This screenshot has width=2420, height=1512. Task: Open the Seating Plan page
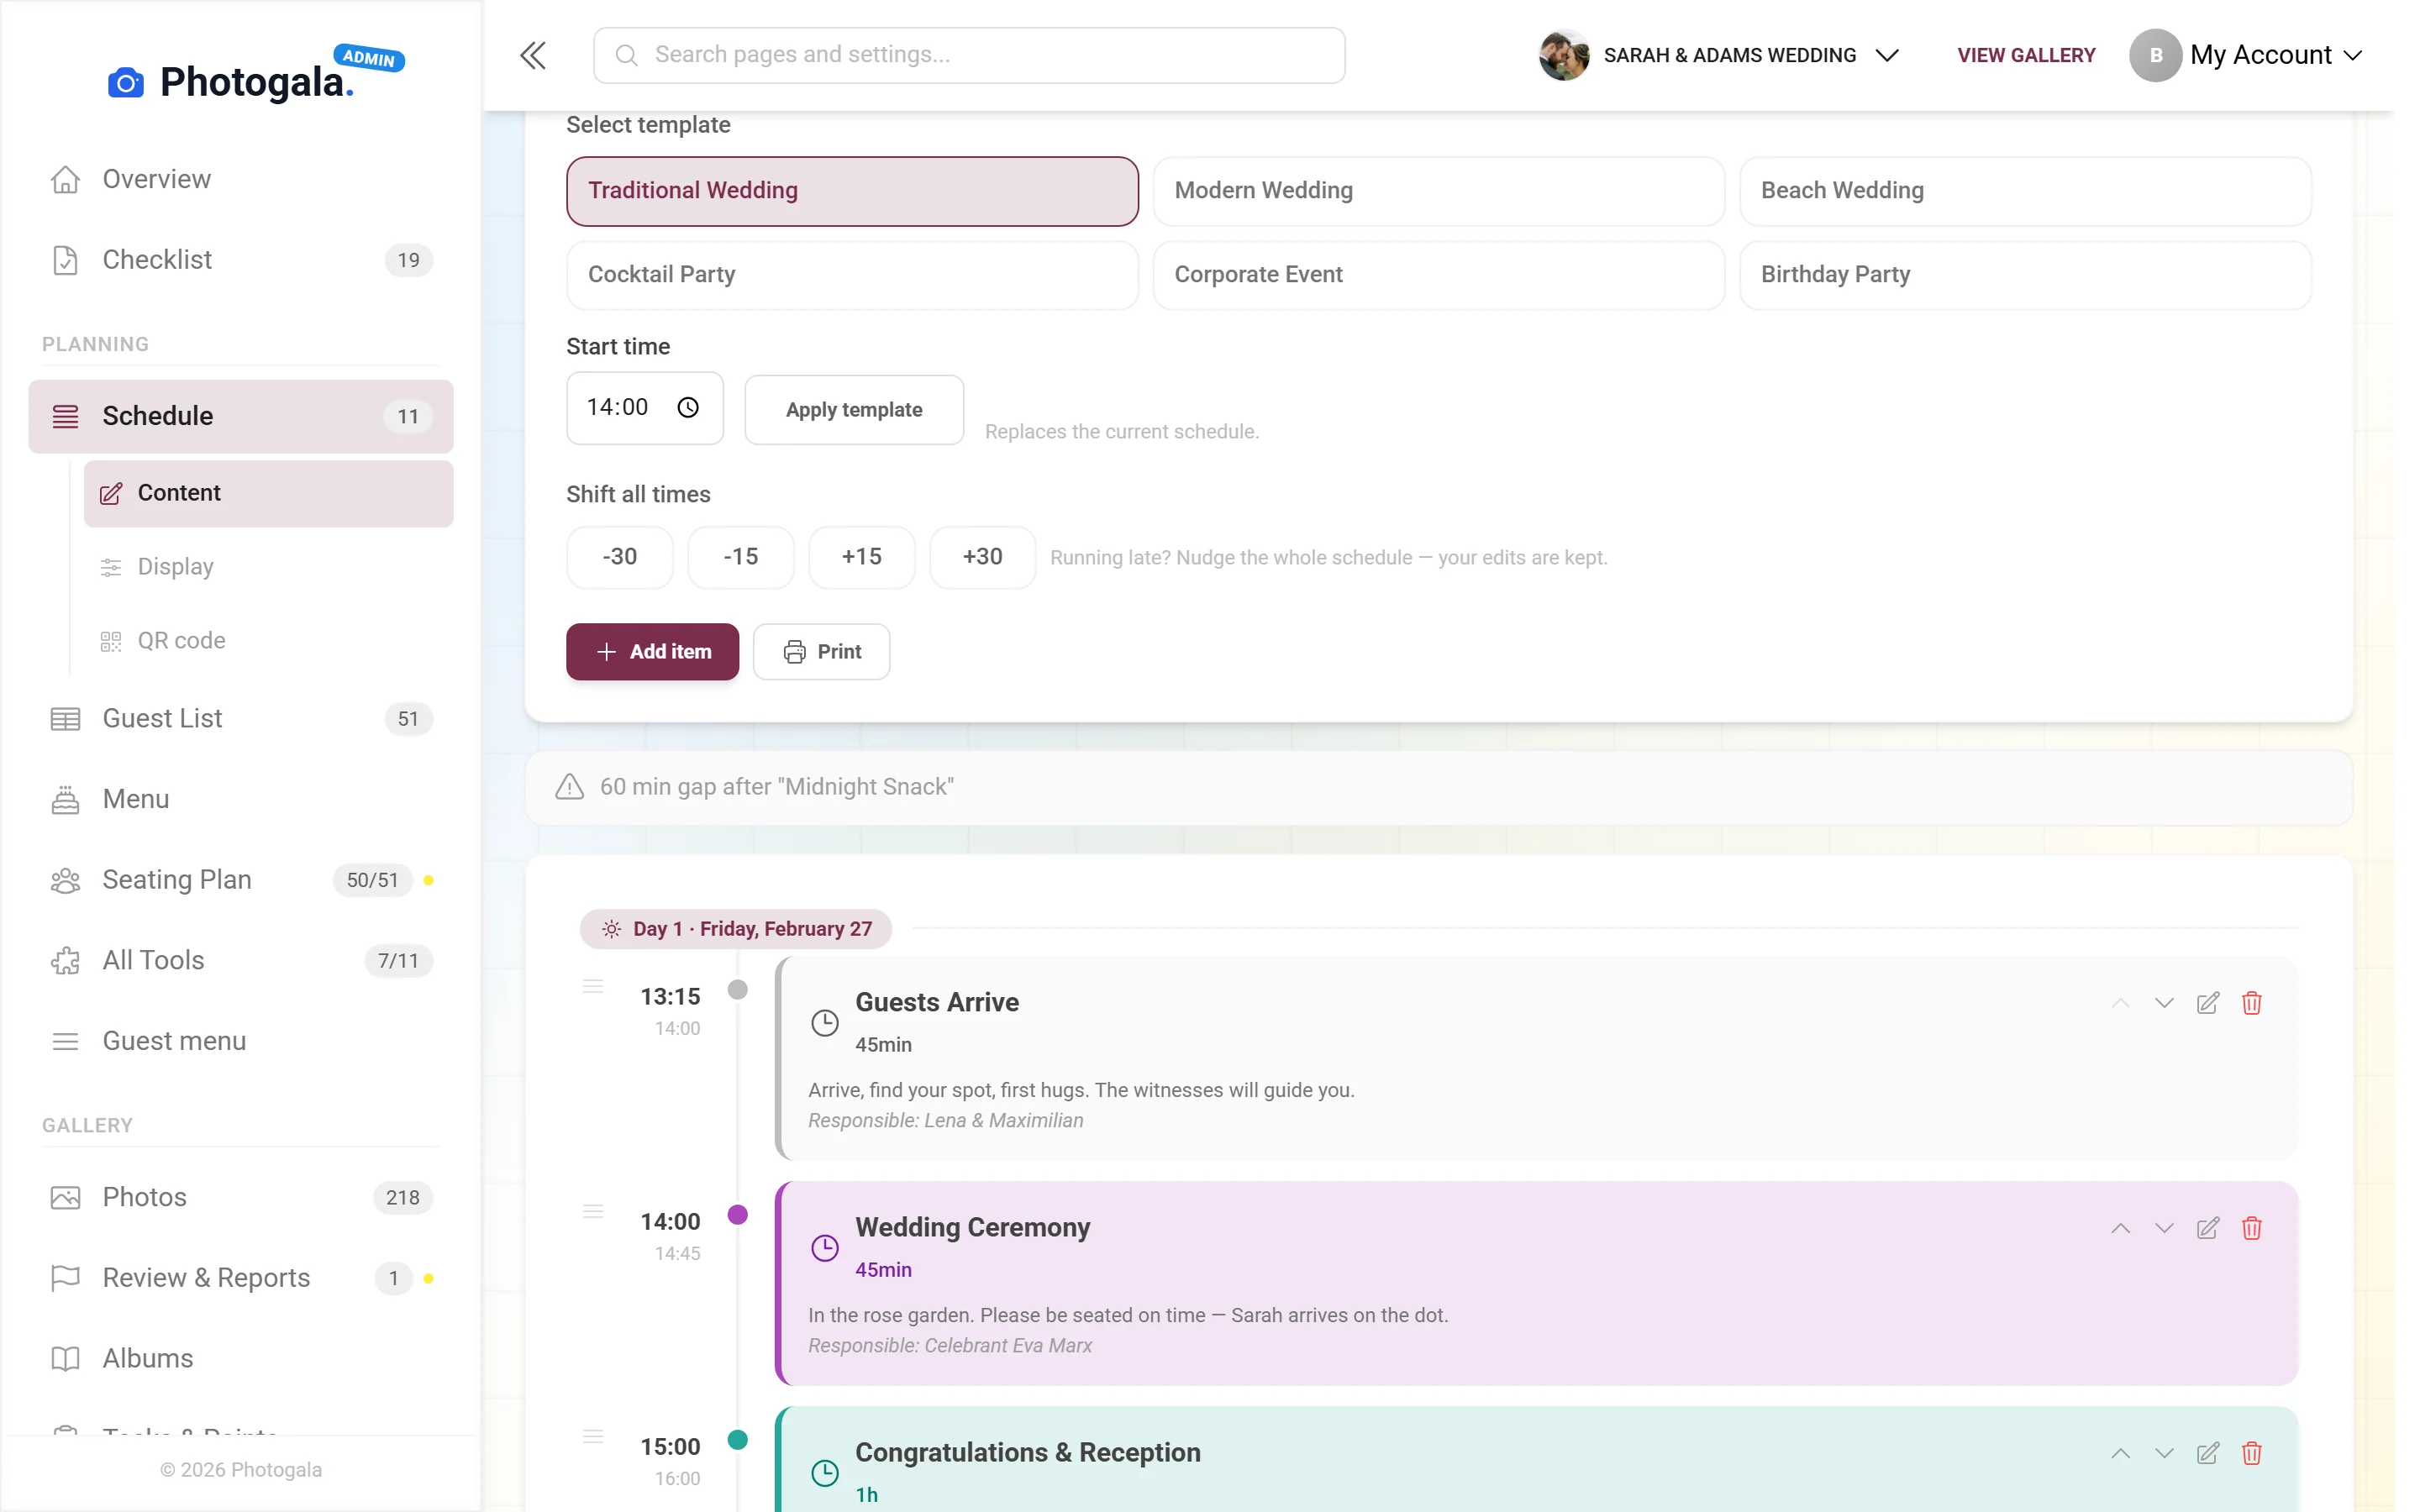[241, 880]
